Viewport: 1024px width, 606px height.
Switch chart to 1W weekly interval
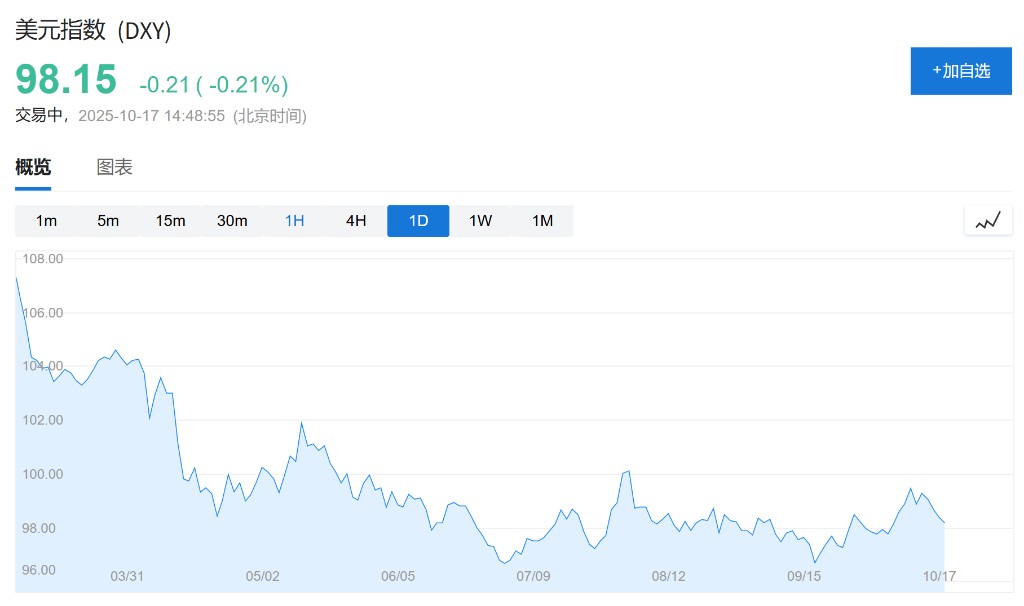point(480,221)
